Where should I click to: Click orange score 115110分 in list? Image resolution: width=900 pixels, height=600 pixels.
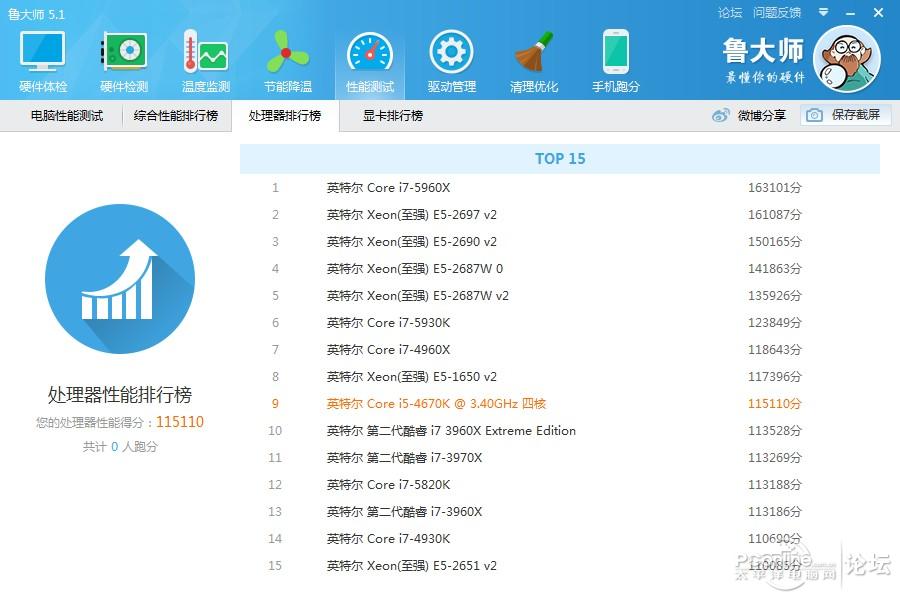(x=774, y=404)
